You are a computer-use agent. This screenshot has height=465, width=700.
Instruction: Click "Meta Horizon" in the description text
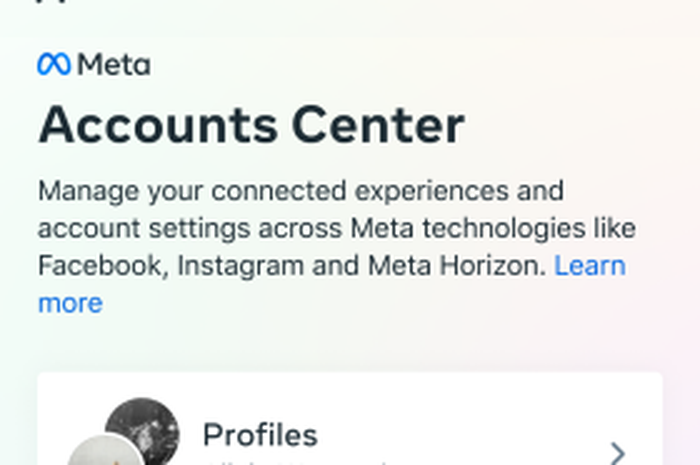click(457, 266)
